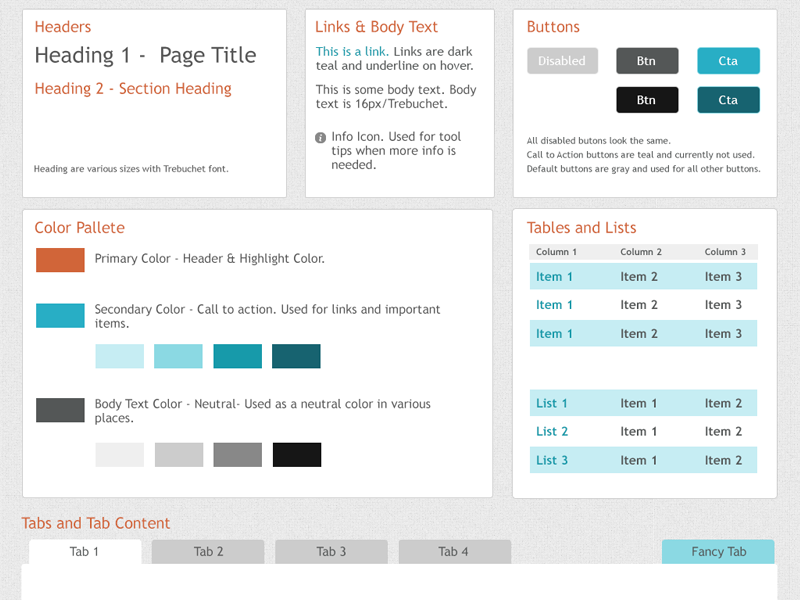
Task: Click the orange primary color swatch
Action: 60,260
